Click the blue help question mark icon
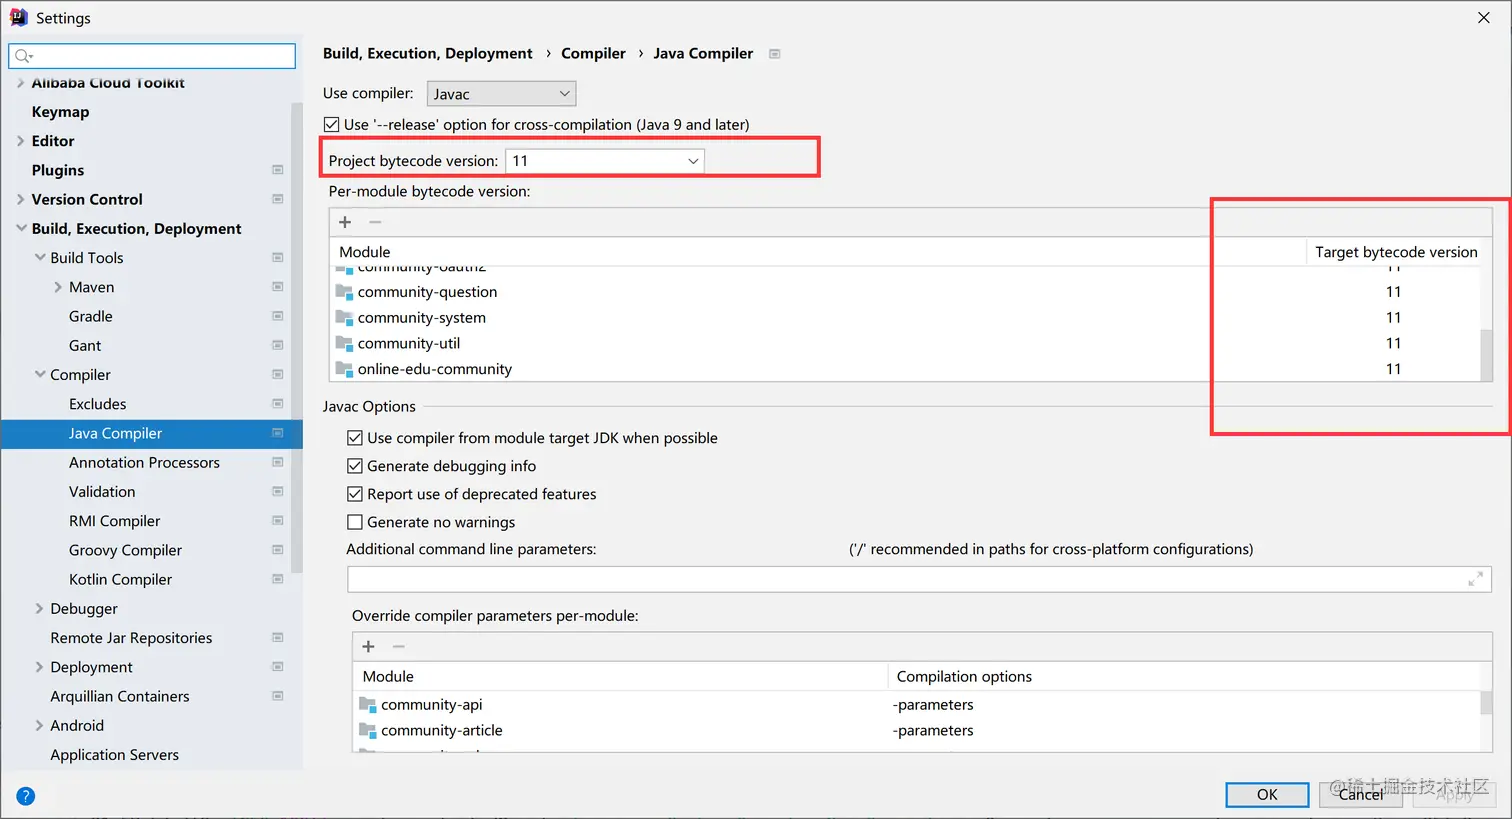1512x819 pixels. tap(26, 796)
